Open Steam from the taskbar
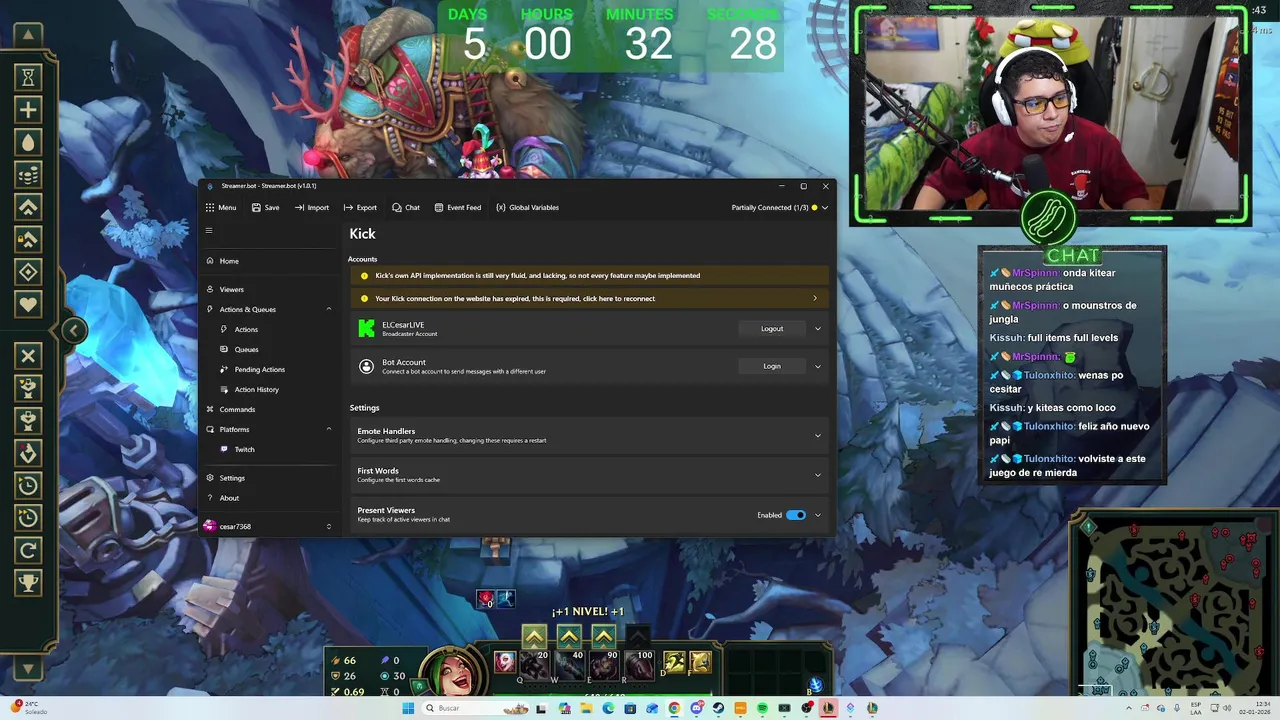Image resolution: width=1280 pixels, height=720 pixels. pos(718,708)
